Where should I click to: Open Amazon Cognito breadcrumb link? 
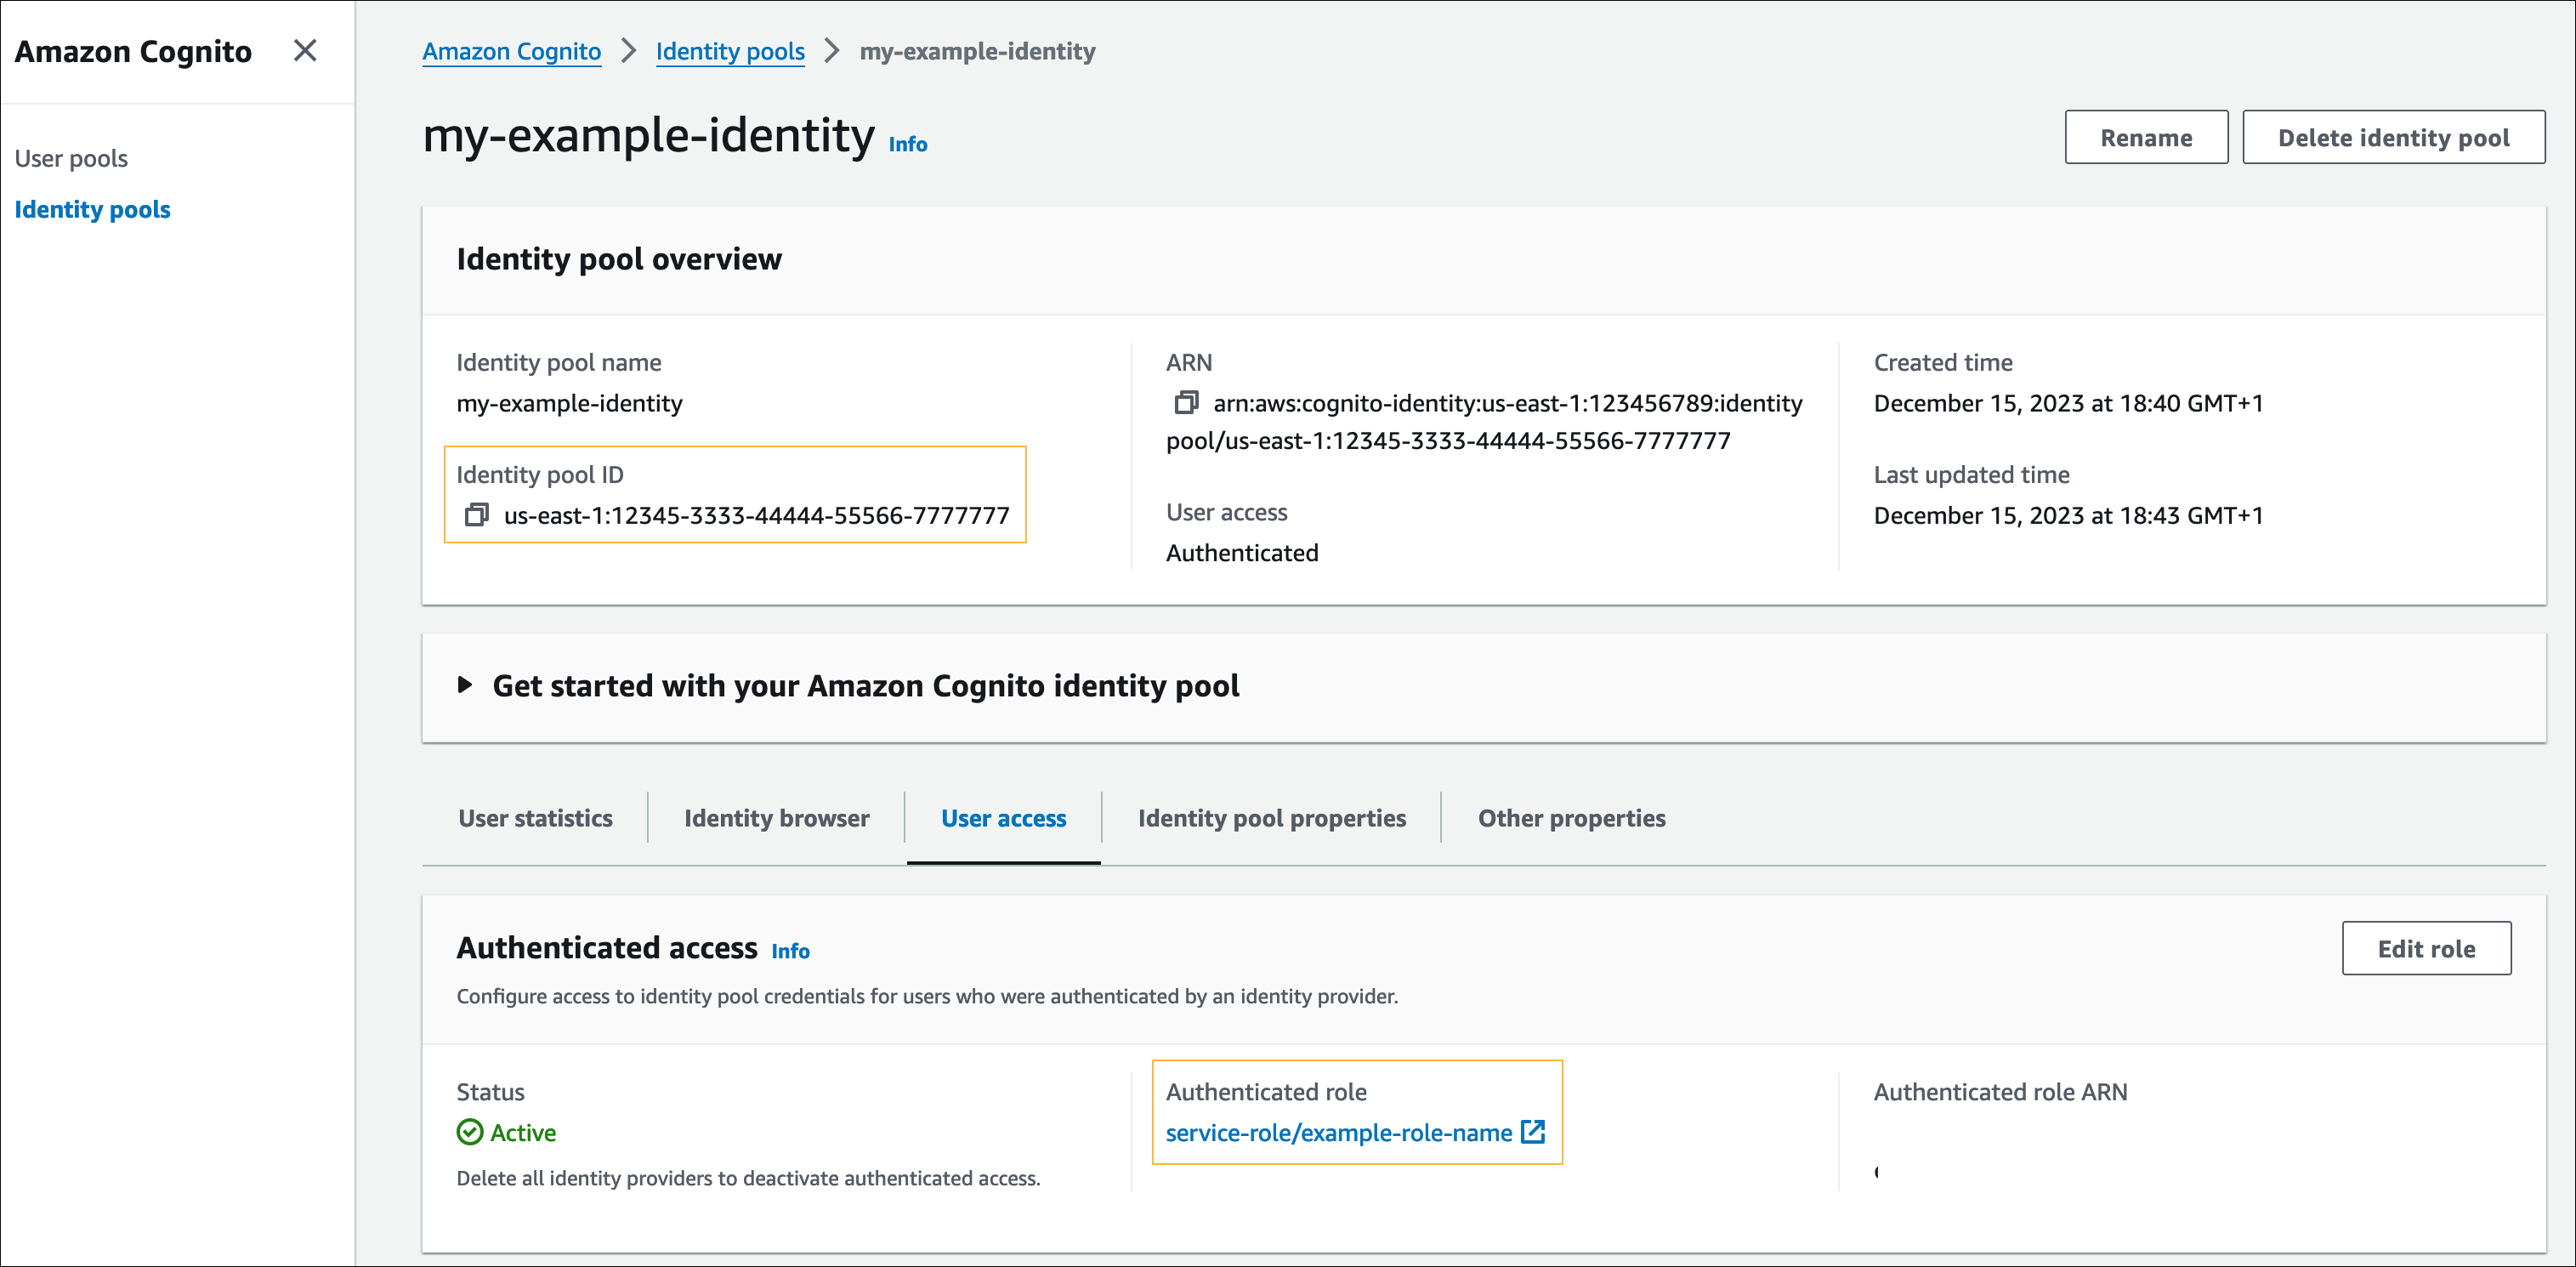coord(511,51)
